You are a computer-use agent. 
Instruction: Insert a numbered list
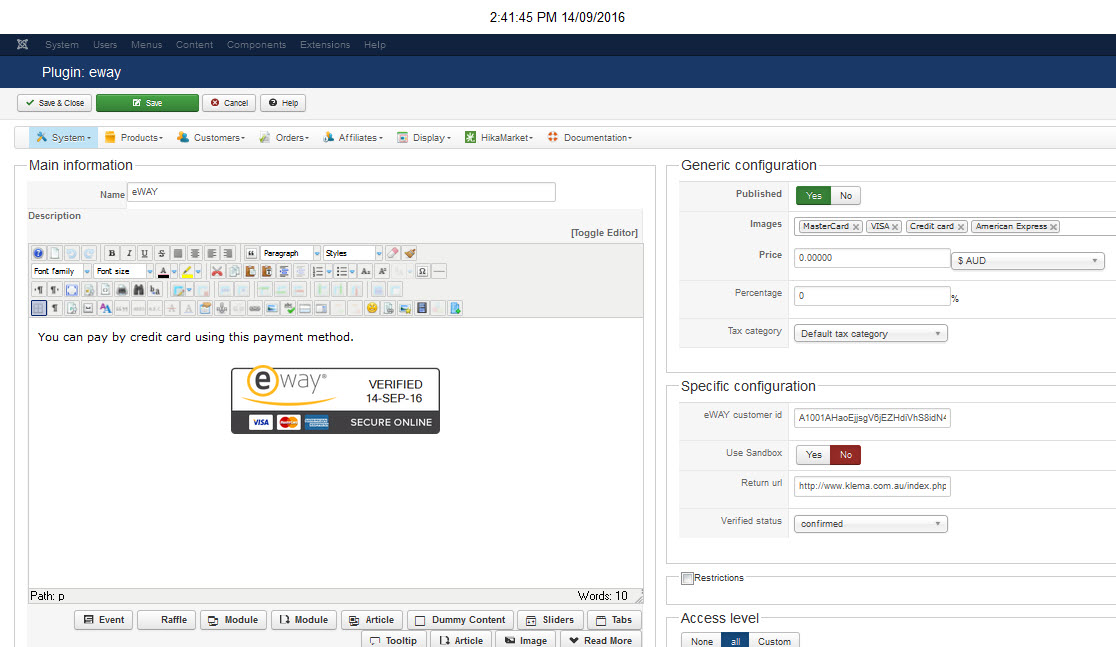click(317, 271)
